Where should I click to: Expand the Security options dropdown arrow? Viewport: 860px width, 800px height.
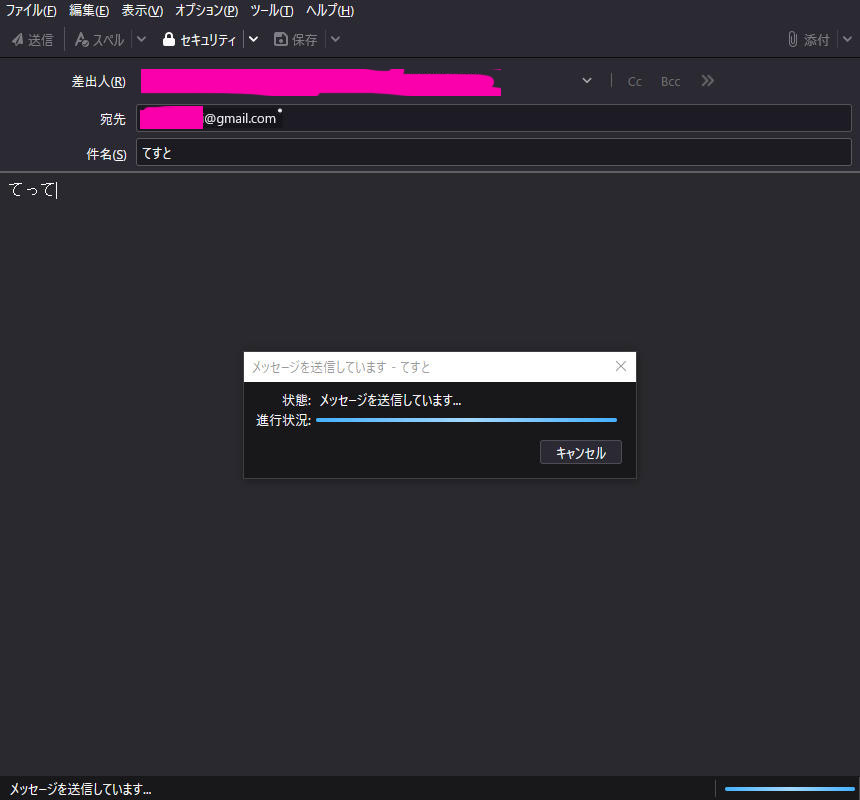pyautogui.click(x=254, y=40)
